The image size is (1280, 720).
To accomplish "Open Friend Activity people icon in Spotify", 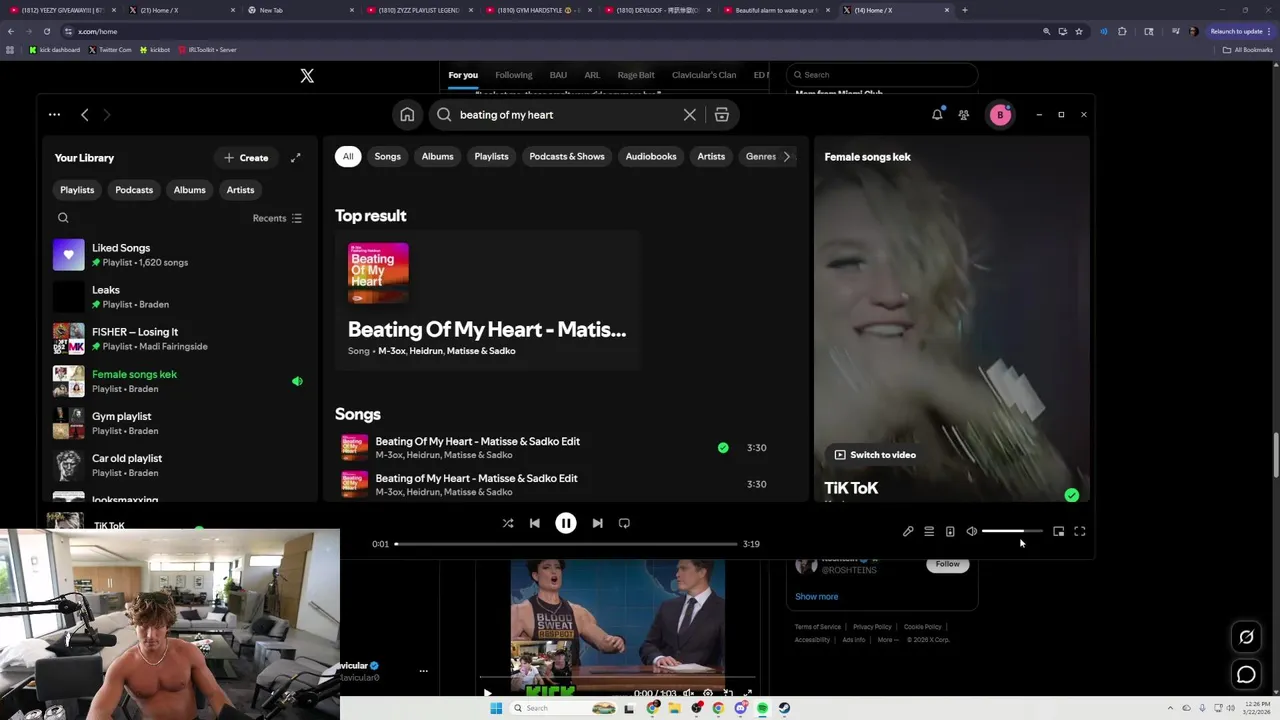I will [x=964, y=115].
